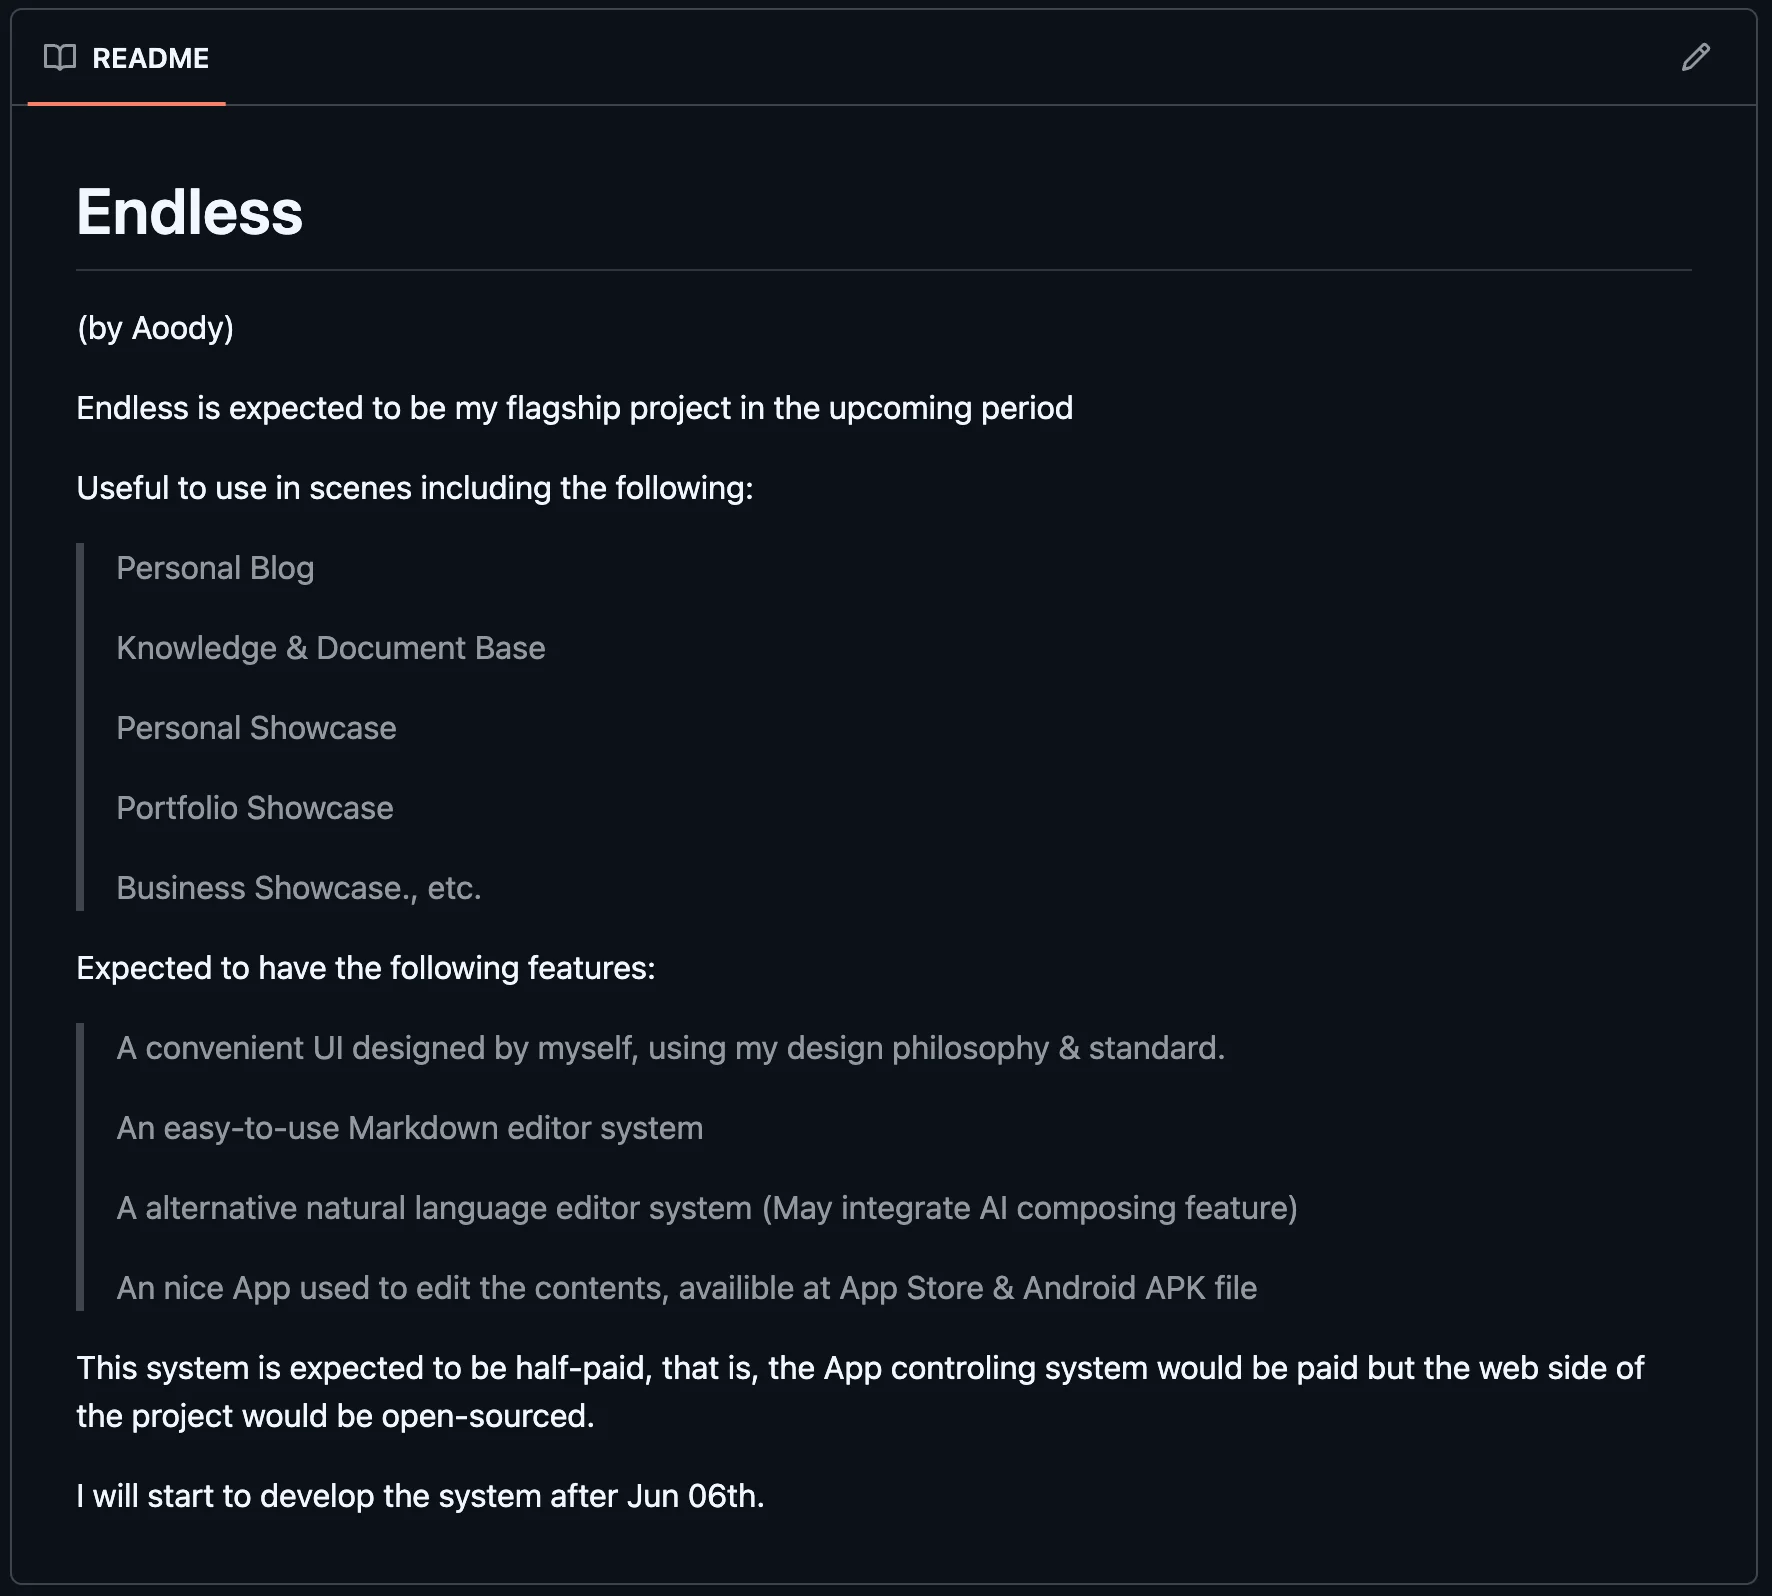Viewport: 1772px width, 1596px height.
Task: Click 'Knowledge & Document Base' line
Action: tap(331, 648)
